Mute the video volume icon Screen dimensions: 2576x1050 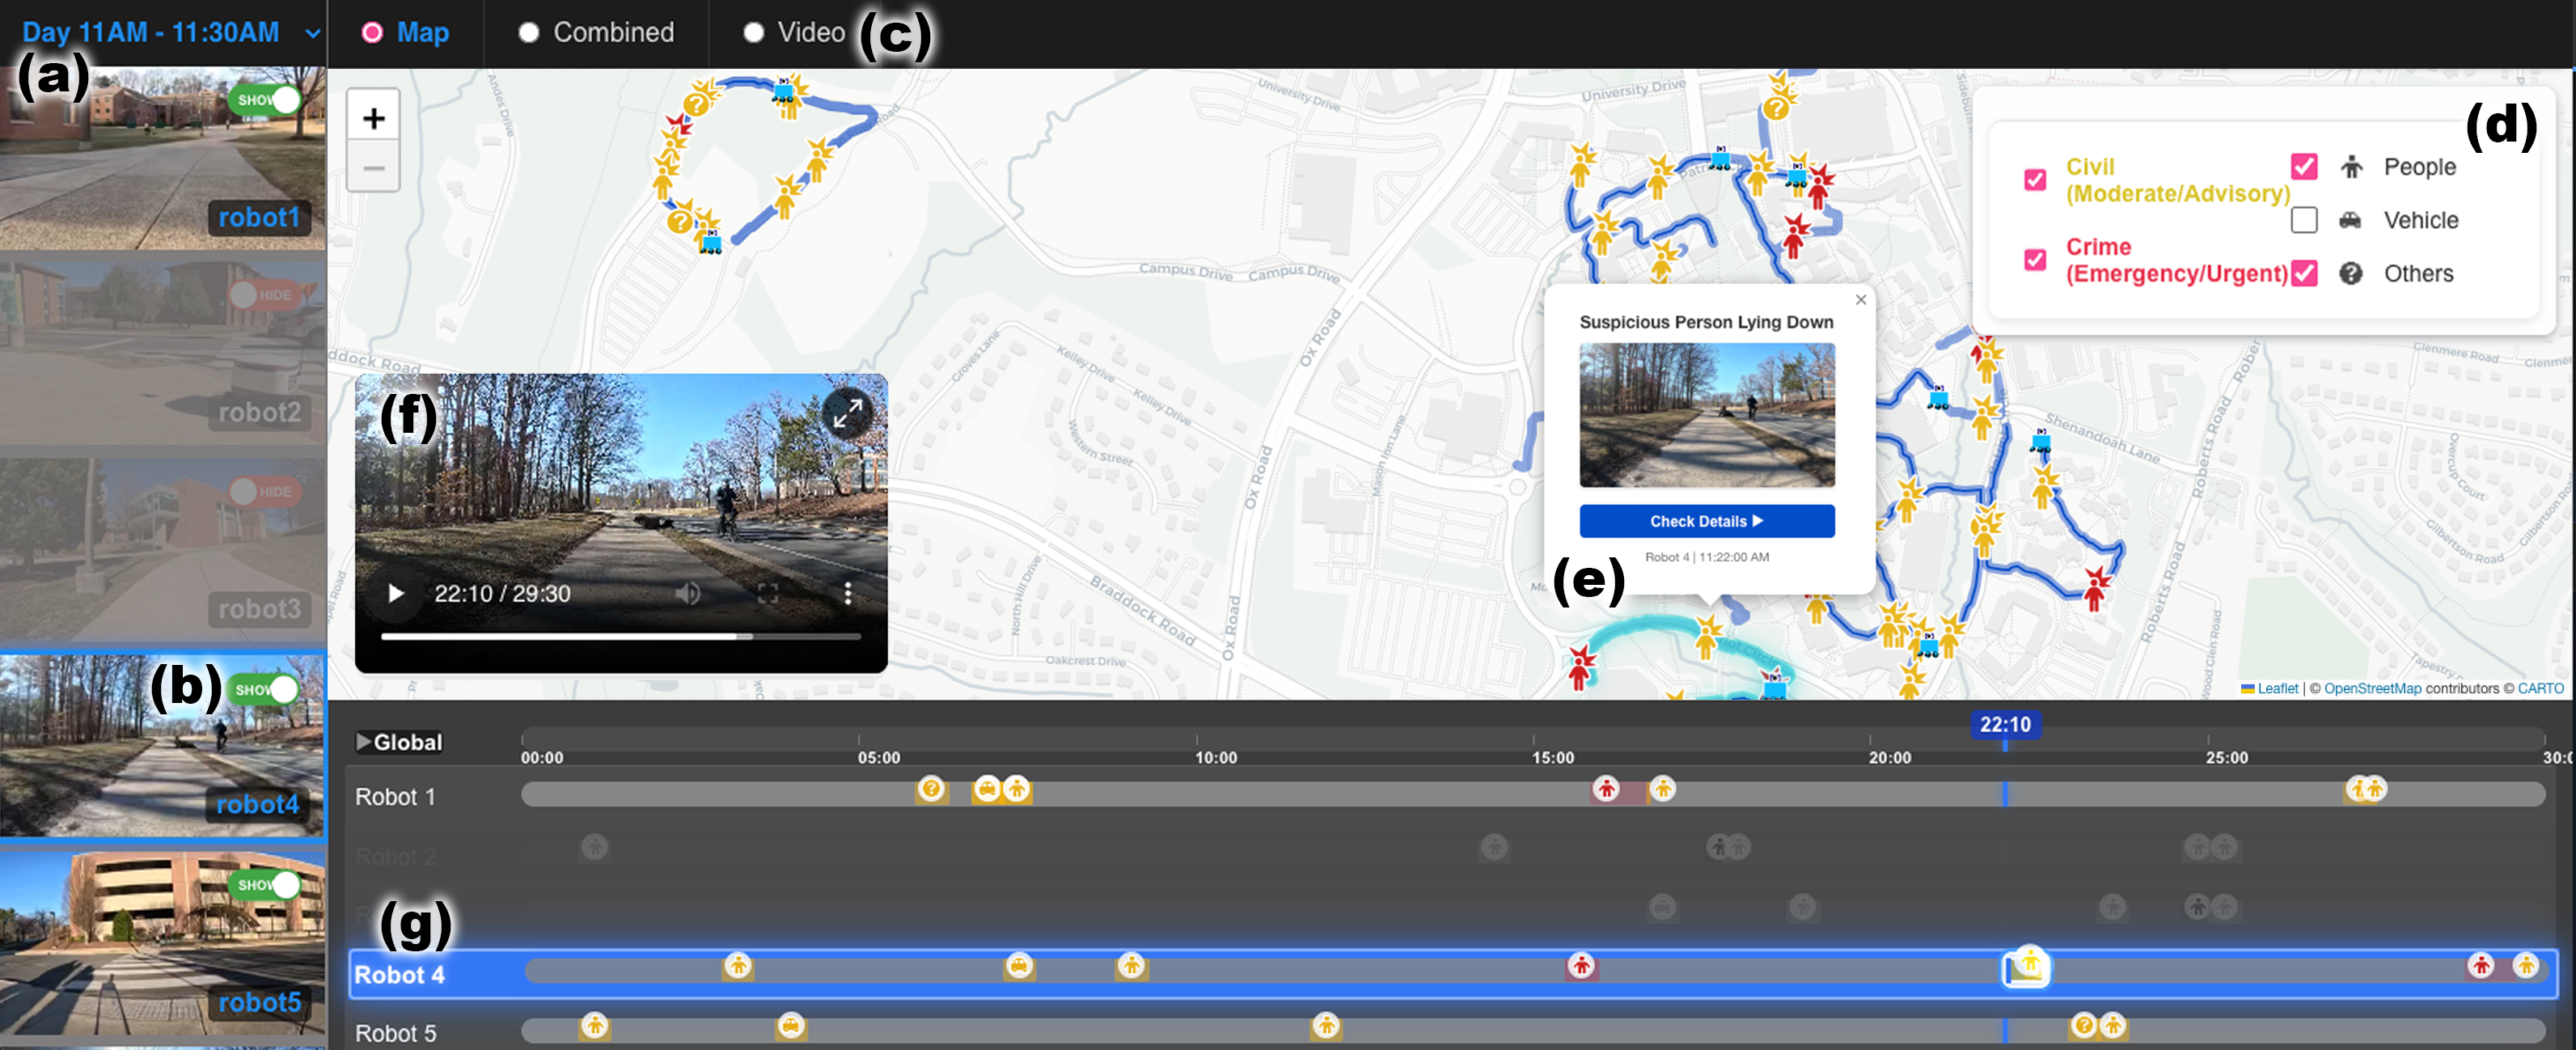687,594
